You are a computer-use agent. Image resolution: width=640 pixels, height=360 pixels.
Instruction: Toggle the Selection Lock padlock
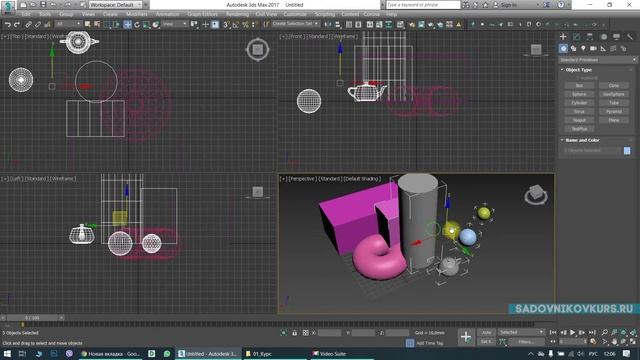(x=294, y=333)
